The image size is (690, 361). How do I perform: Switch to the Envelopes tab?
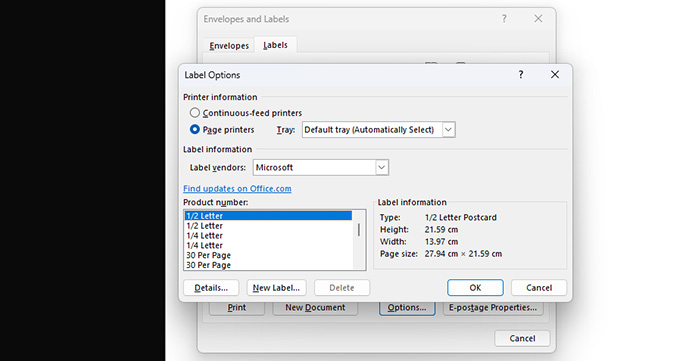[x=229, y=46]
